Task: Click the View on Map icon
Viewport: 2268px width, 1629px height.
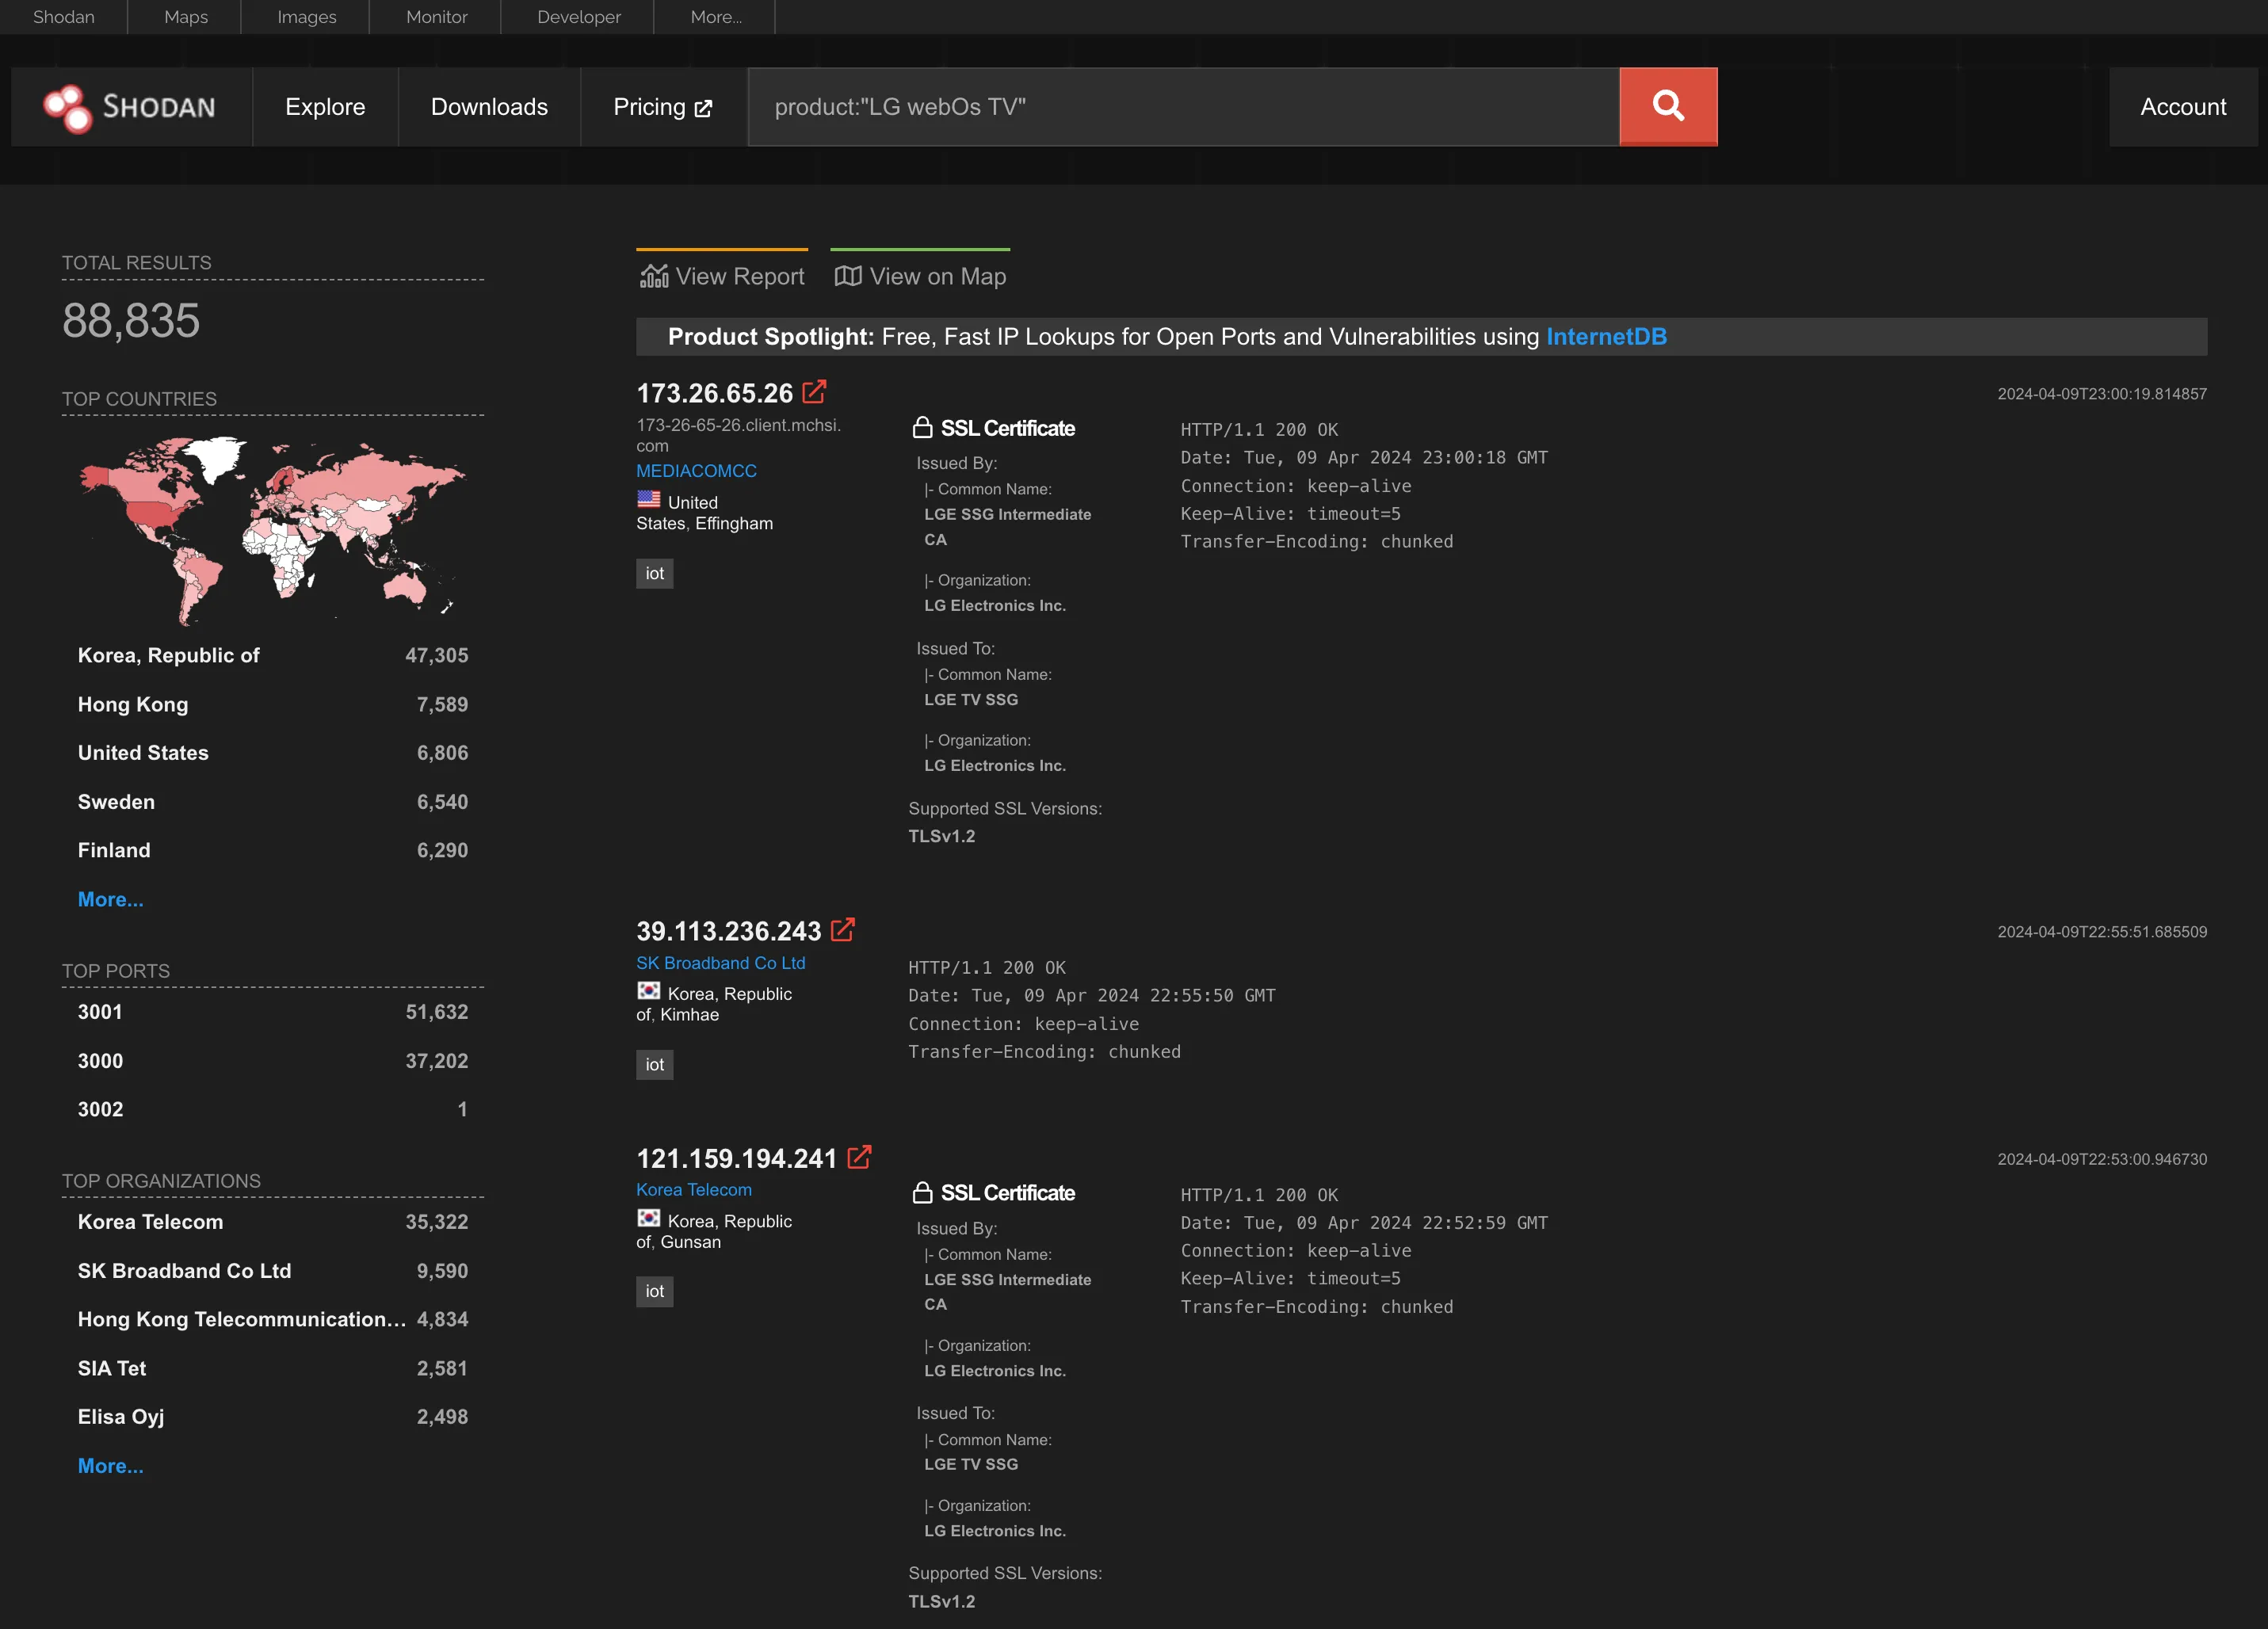Action: 847,275
